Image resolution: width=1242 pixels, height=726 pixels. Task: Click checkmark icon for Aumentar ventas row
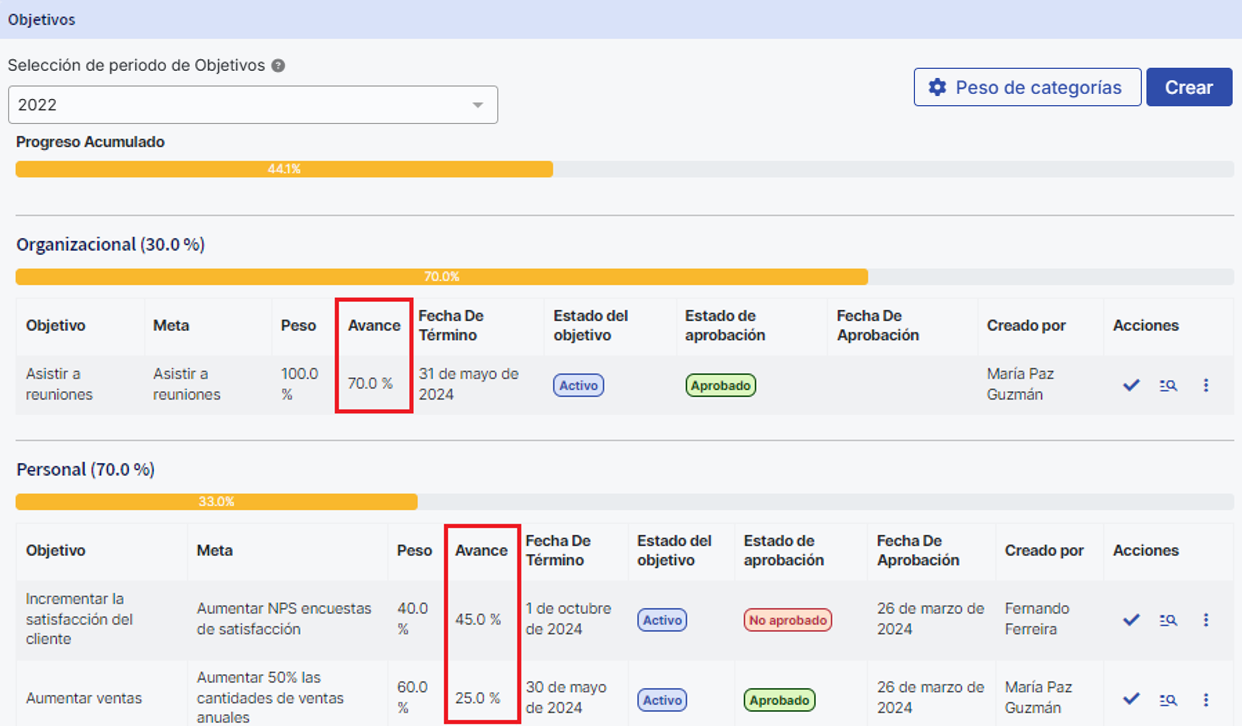click(x=1131, y=699)
